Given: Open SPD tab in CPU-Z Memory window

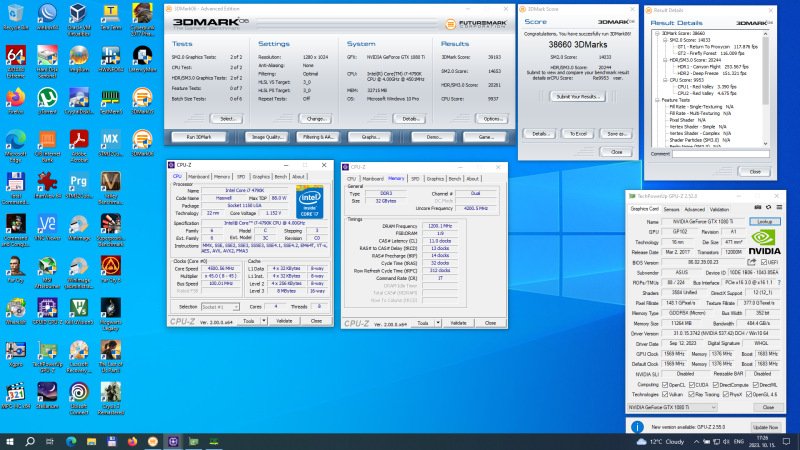Looking at the screenshot, I should coord(415,179).
